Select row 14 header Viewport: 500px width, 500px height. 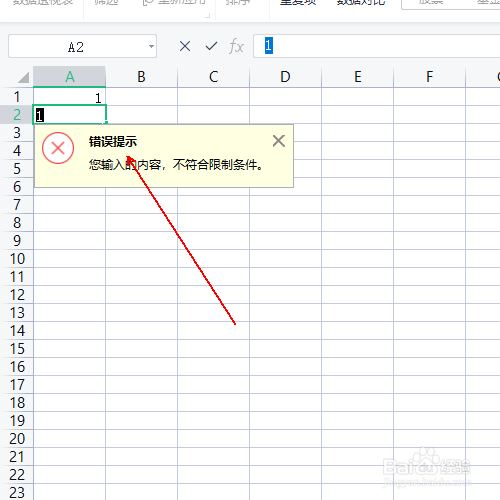(17, 331)
